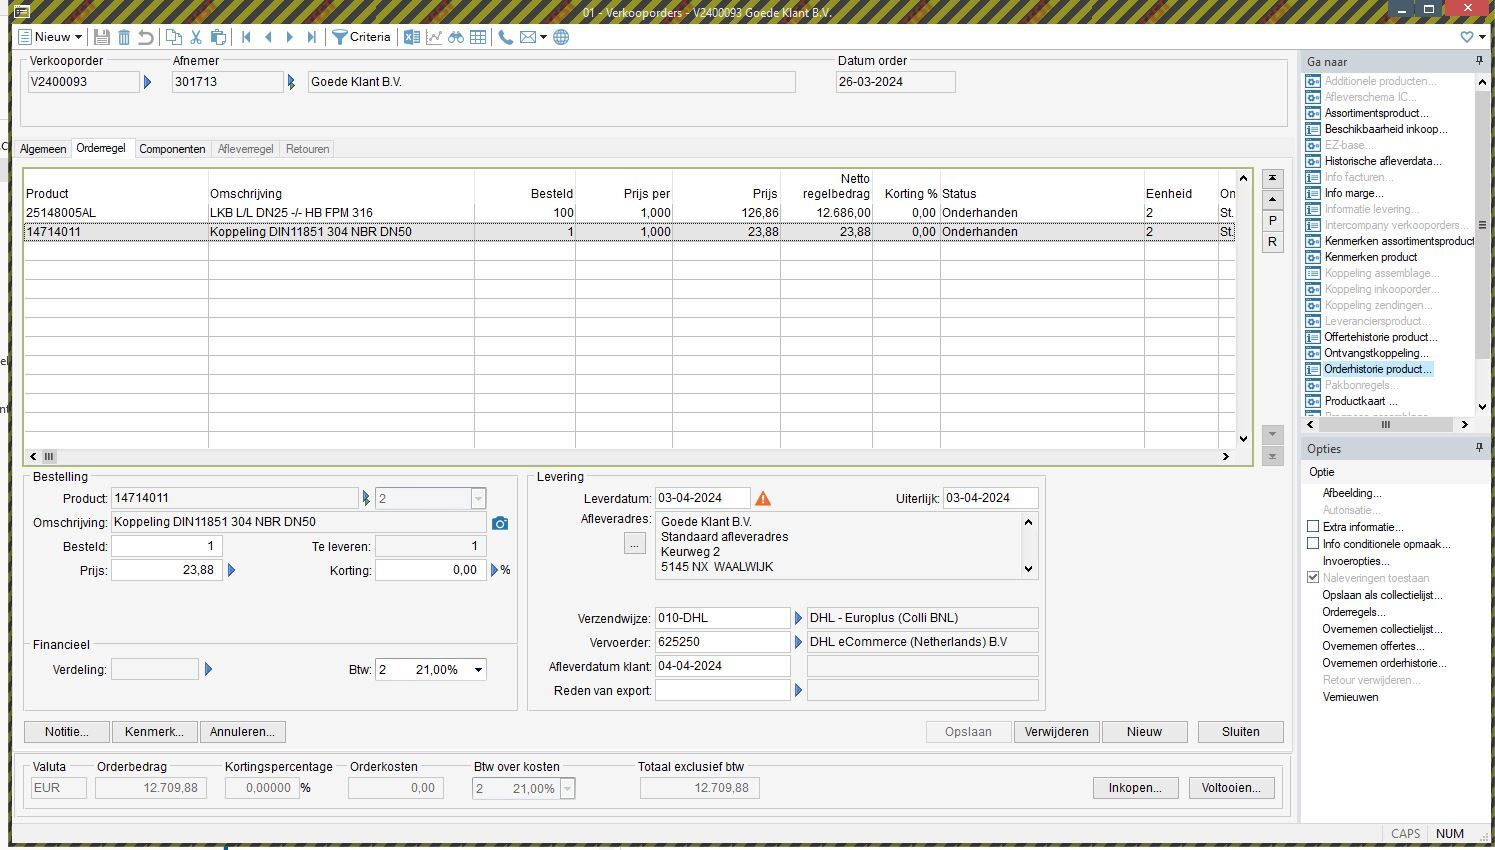Click the Undo arrow icon
Image resolution: width=1495 pixels, height=850 pixels.
[x=146, y=37]
